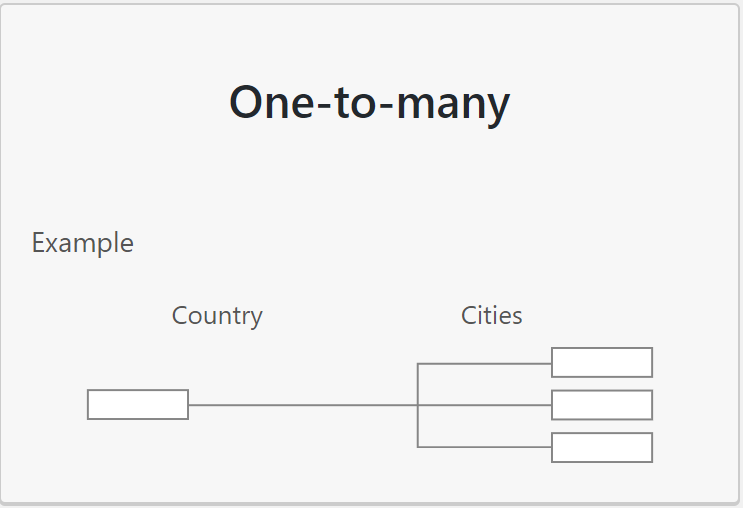Click the line leading to top city box
This screenshot has width=743, height=508.
484,364
